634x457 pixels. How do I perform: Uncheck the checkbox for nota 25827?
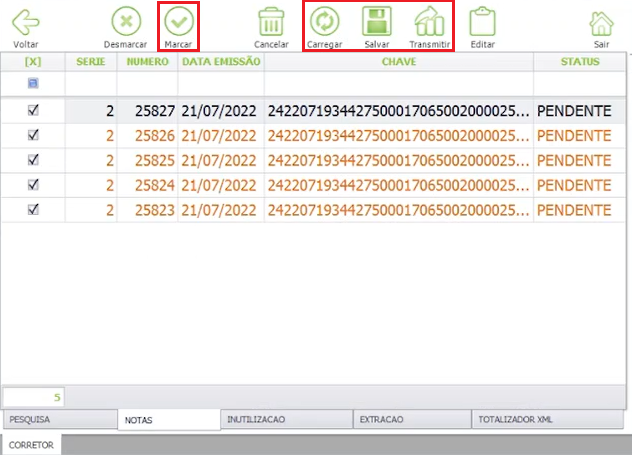(x=33, y=110)
